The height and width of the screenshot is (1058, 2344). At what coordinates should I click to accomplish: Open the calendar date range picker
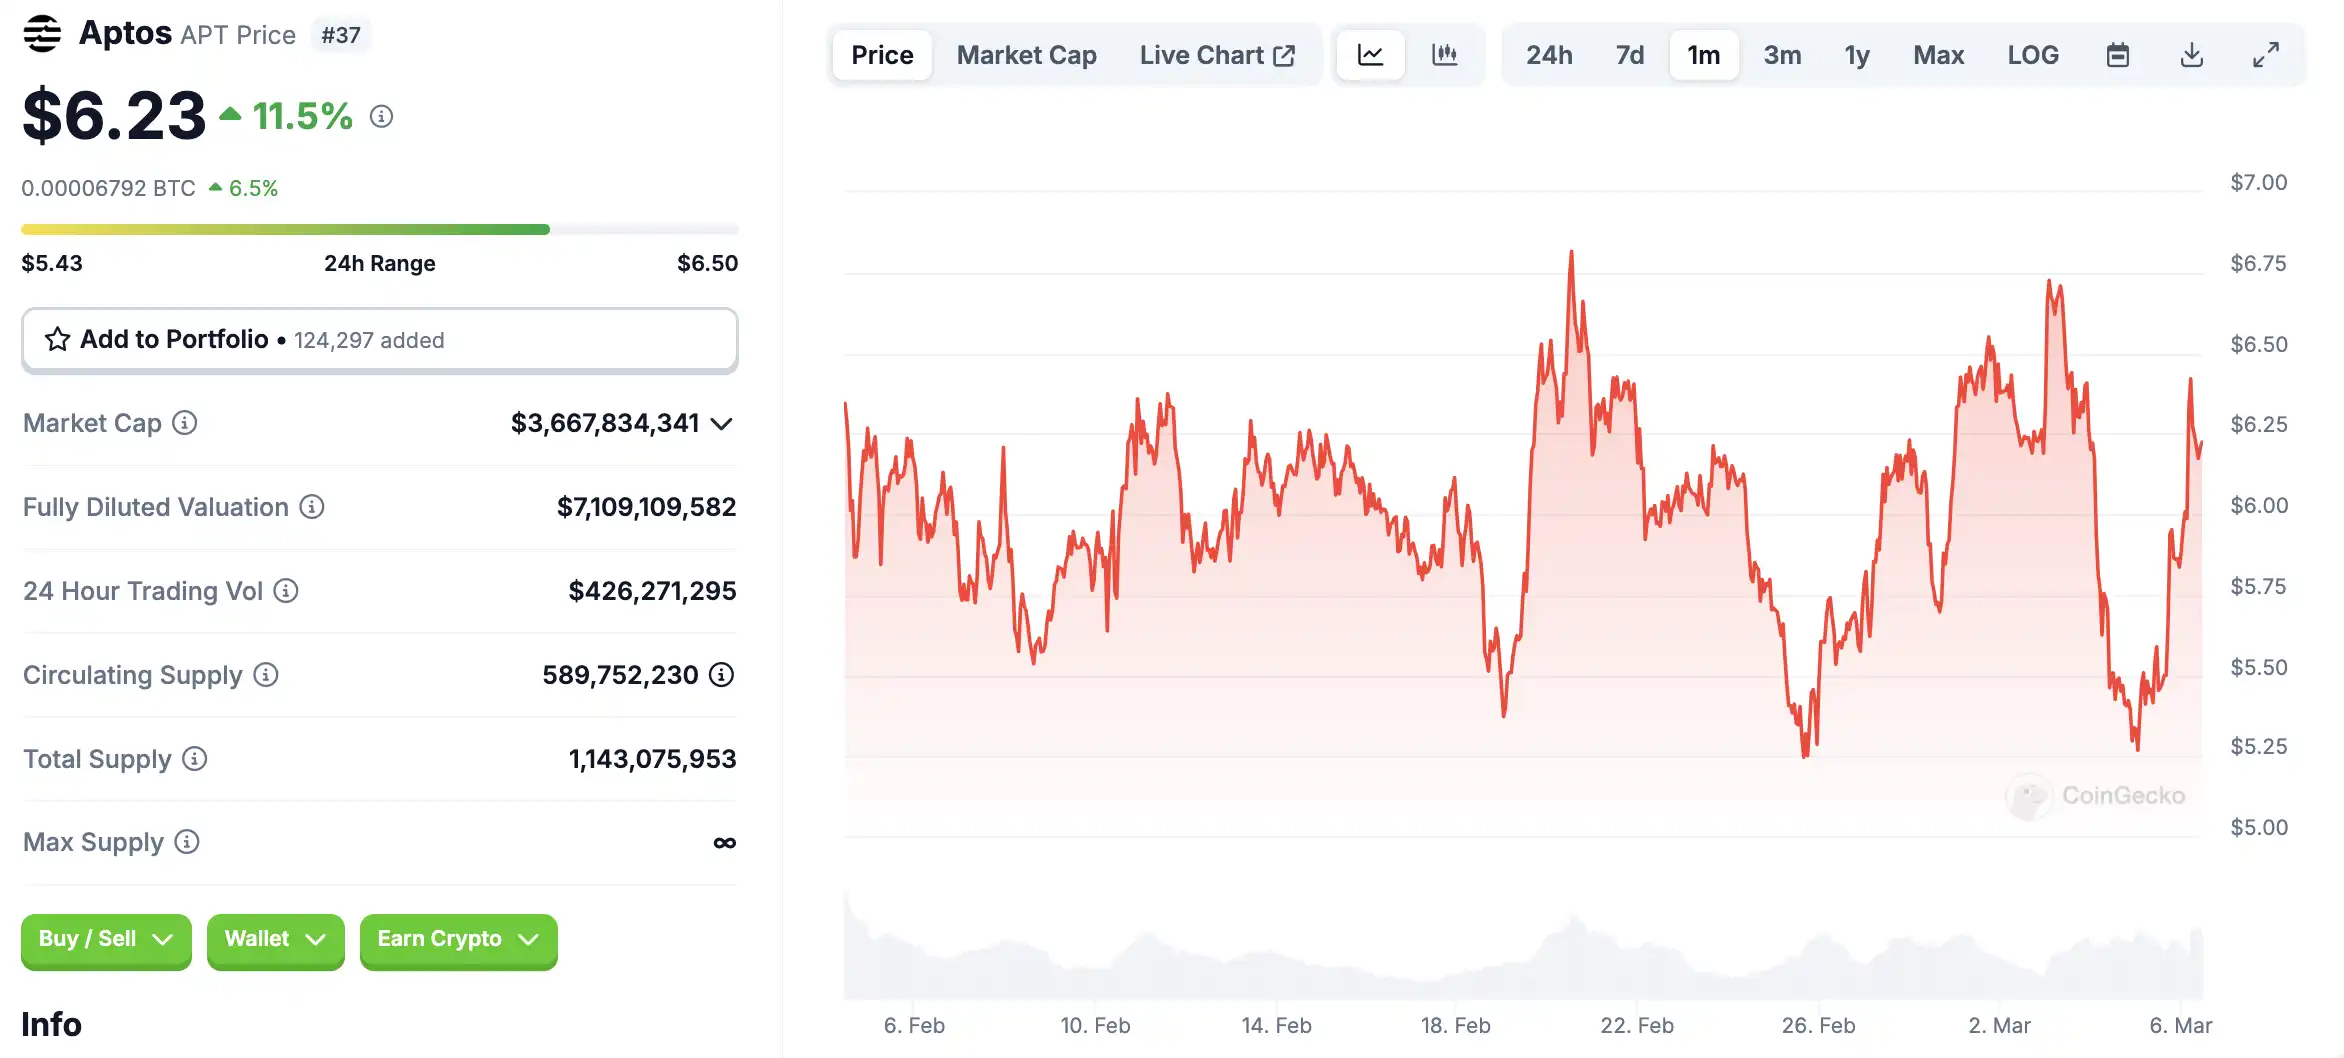click(2117, 55)
